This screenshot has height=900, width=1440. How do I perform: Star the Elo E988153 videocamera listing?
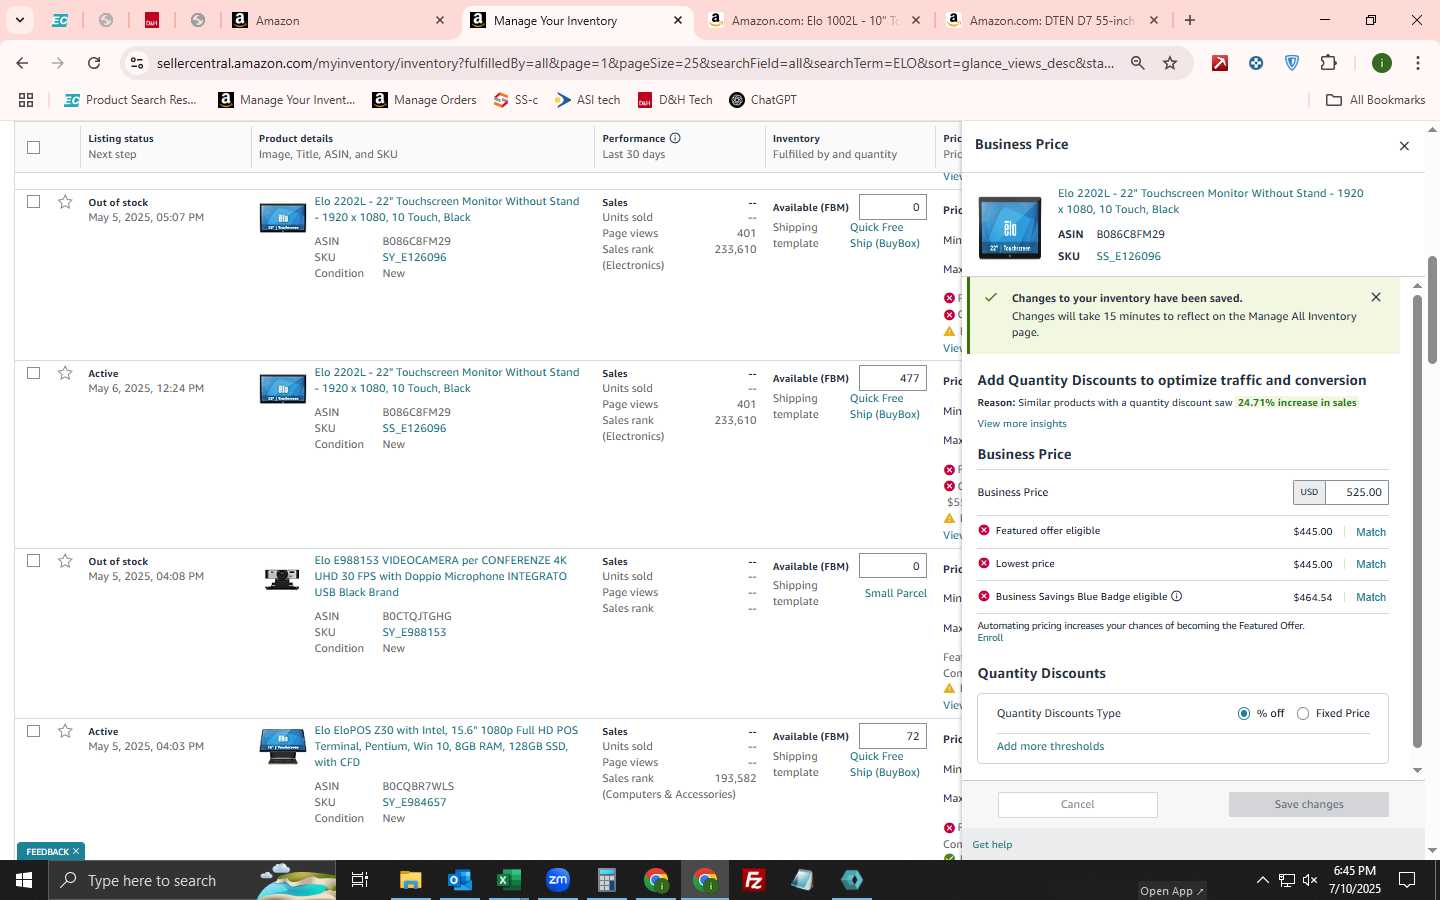(65, 561)
